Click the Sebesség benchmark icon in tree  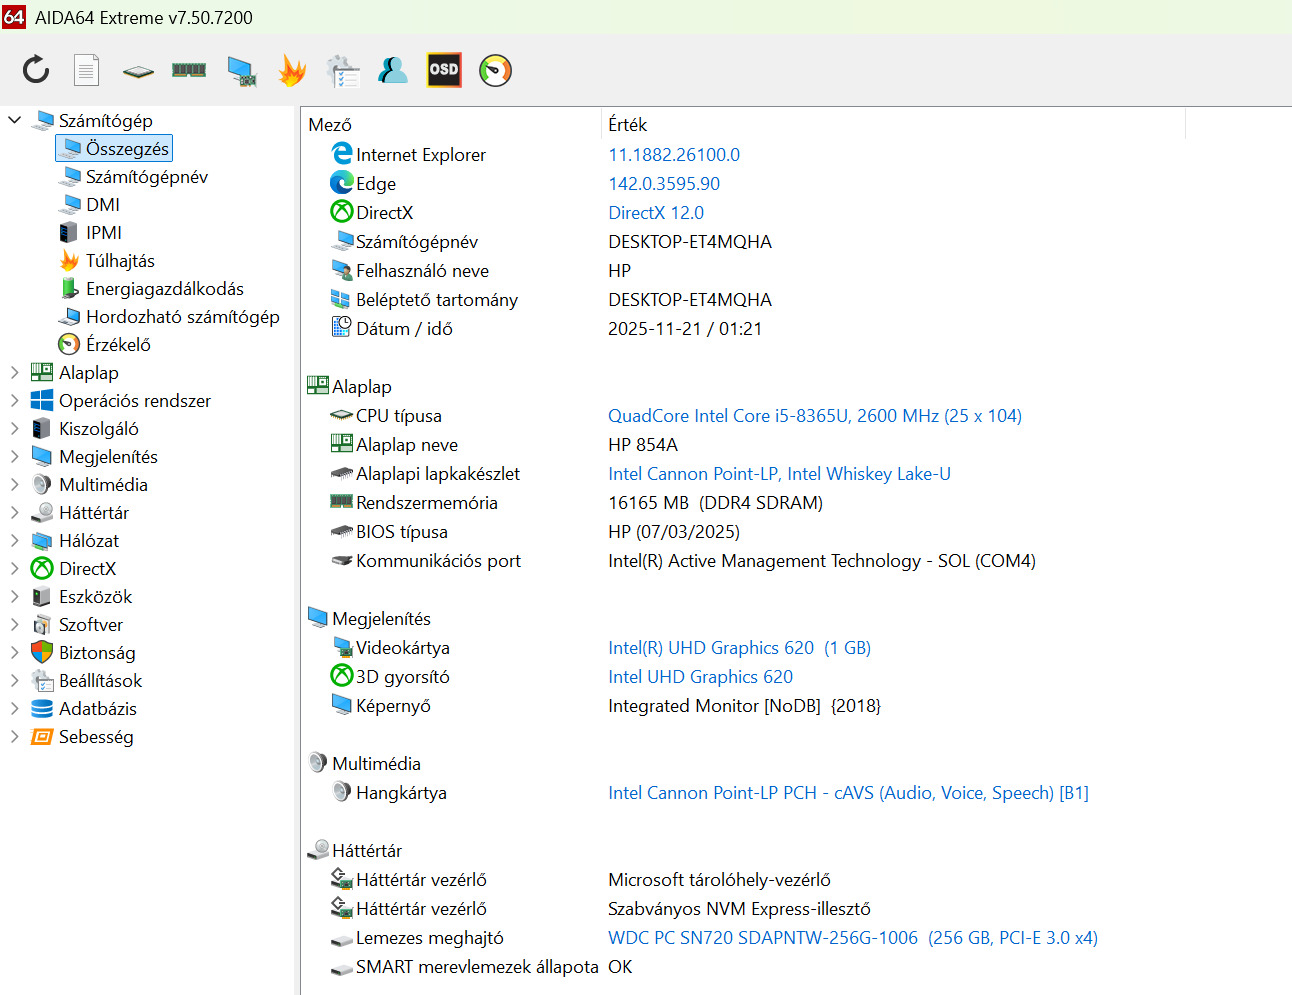pos(42,736)
